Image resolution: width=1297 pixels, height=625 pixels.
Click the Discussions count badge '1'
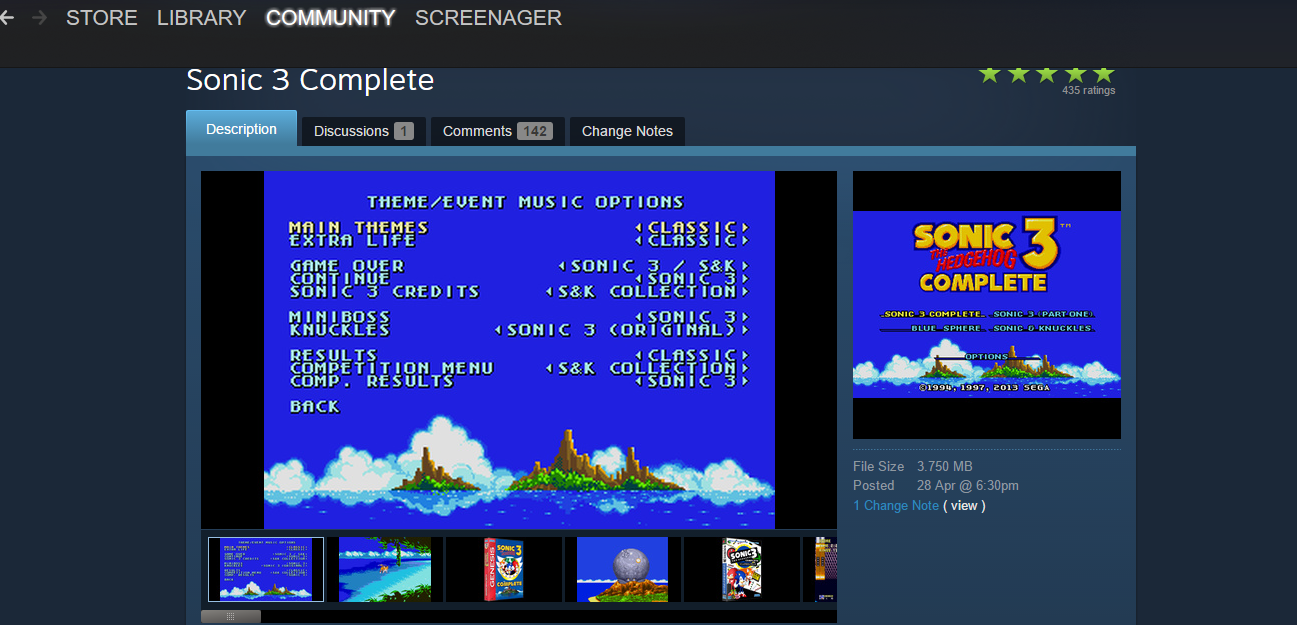pos(404,131)
